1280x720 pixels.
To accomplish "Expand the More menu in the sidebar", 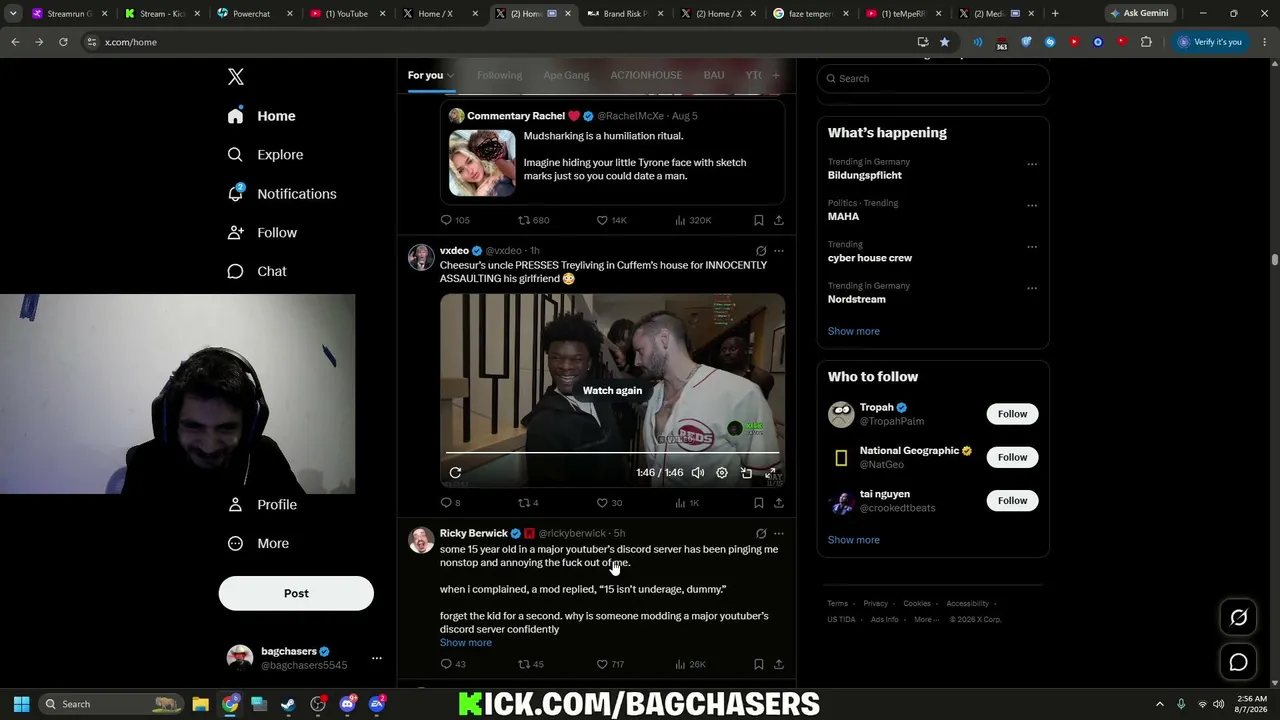I will point(258,544).
